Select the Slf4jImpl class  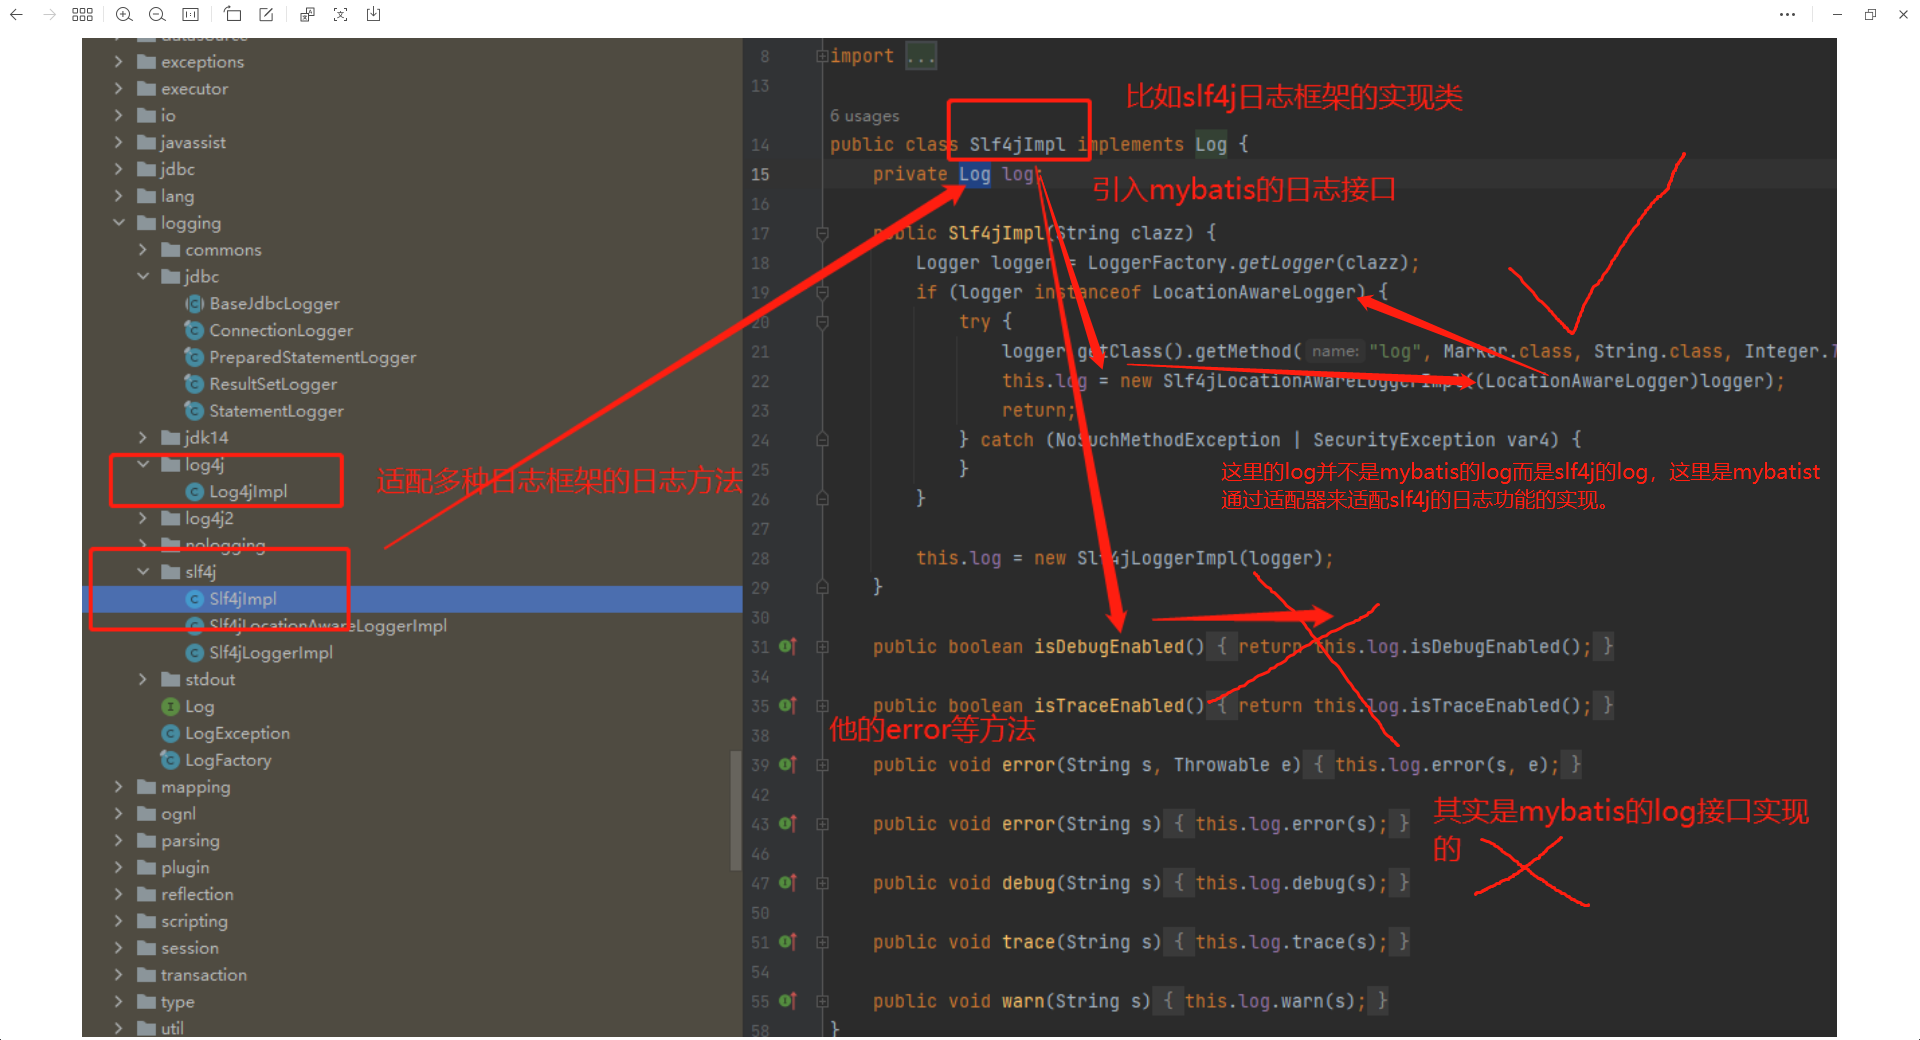click(x=243, y=599)
